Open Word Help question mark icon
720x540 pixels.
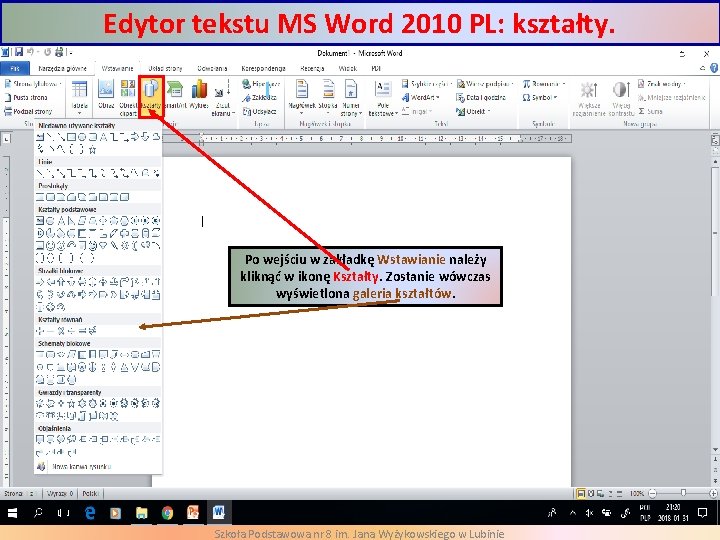tap(714, 68)
